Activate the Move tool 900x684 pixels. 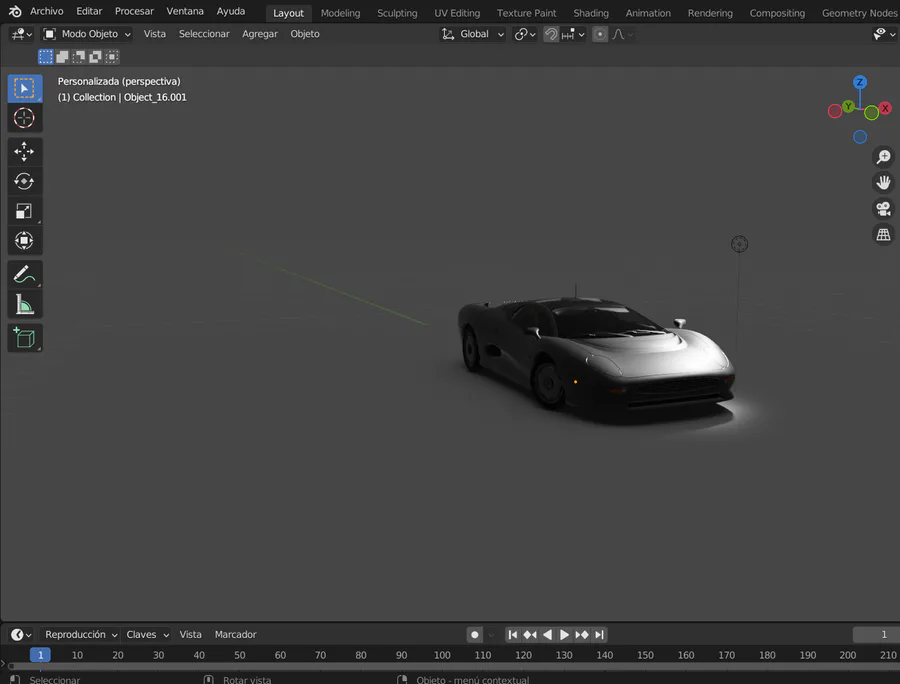(25, 151)
